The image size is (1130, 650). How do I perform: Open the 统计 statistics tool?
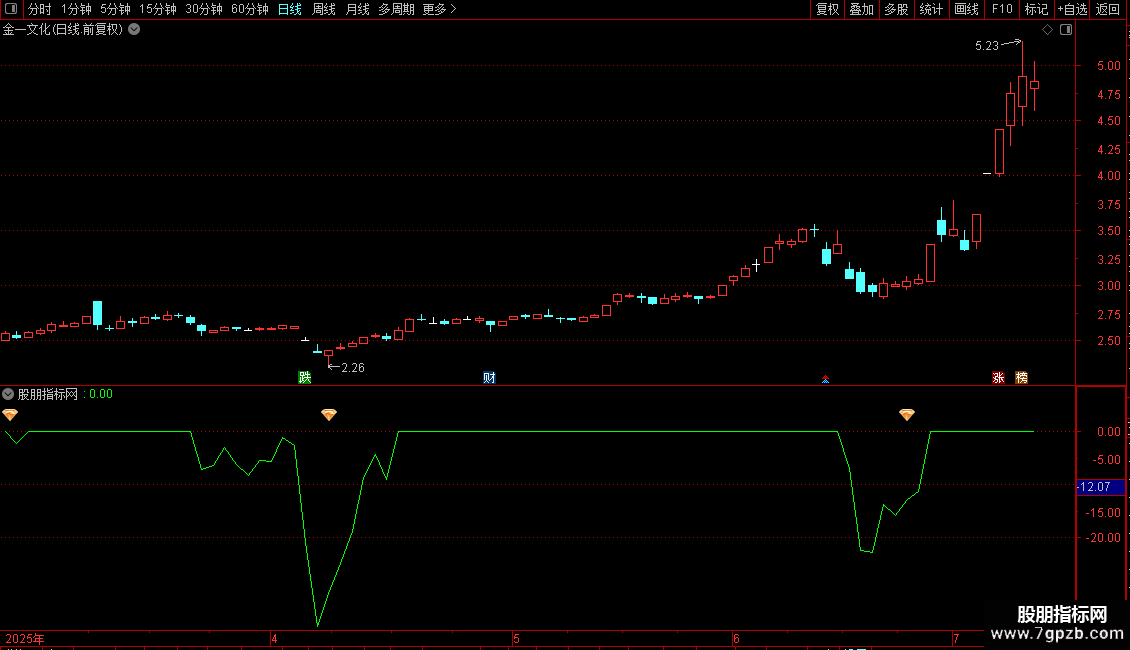tap(930, 9)
